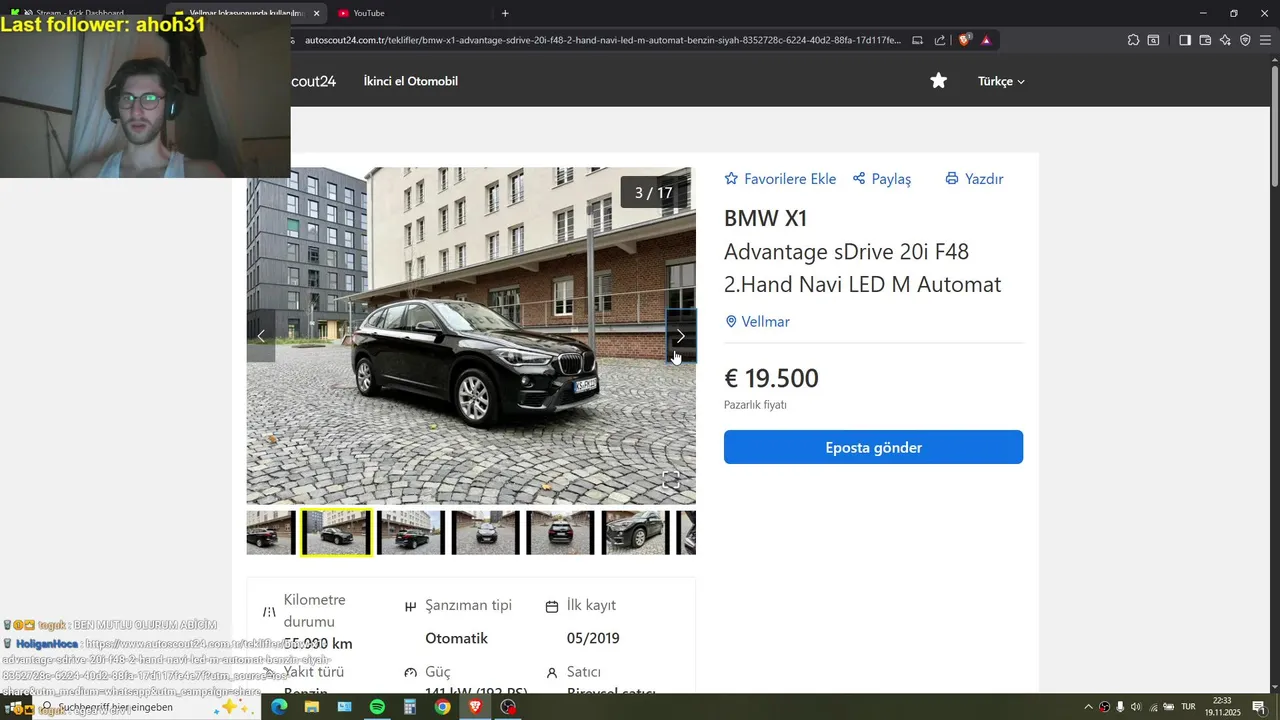Click the taskbar clock showing 22:33
This screenshot has width=1280, height=720.
click(1222, 707)
